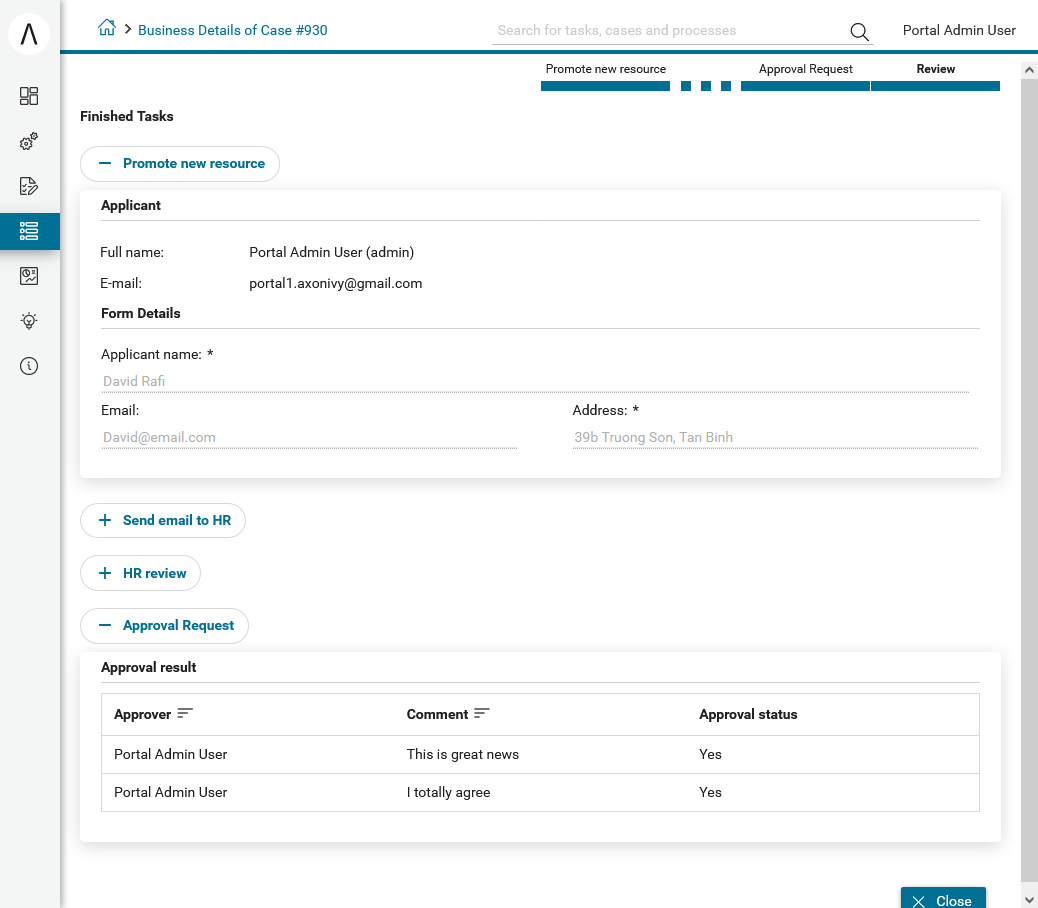Image resolution: width=1038 pixels, height=908 pixels.
Task: Click the Close button
Action: 943,900
